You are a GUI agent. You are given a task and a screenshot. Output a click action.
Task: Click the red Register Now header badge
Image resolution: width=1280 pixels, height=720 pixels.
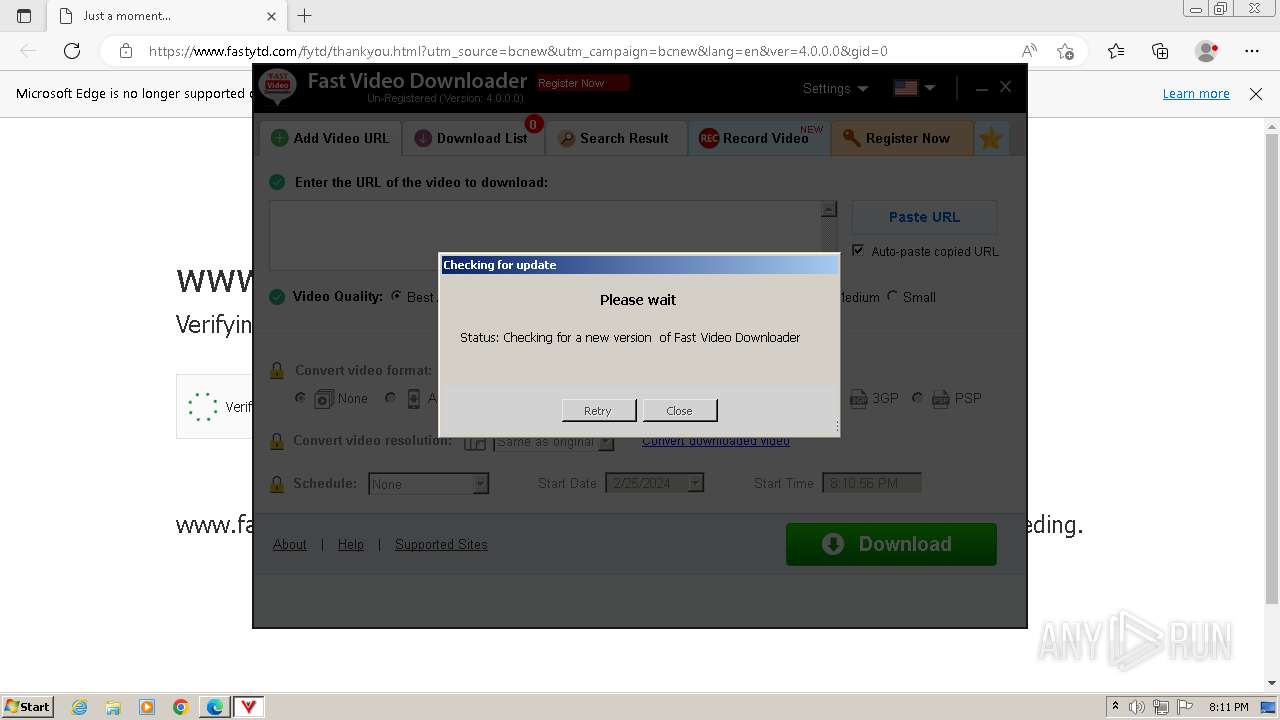coord(583,83)
